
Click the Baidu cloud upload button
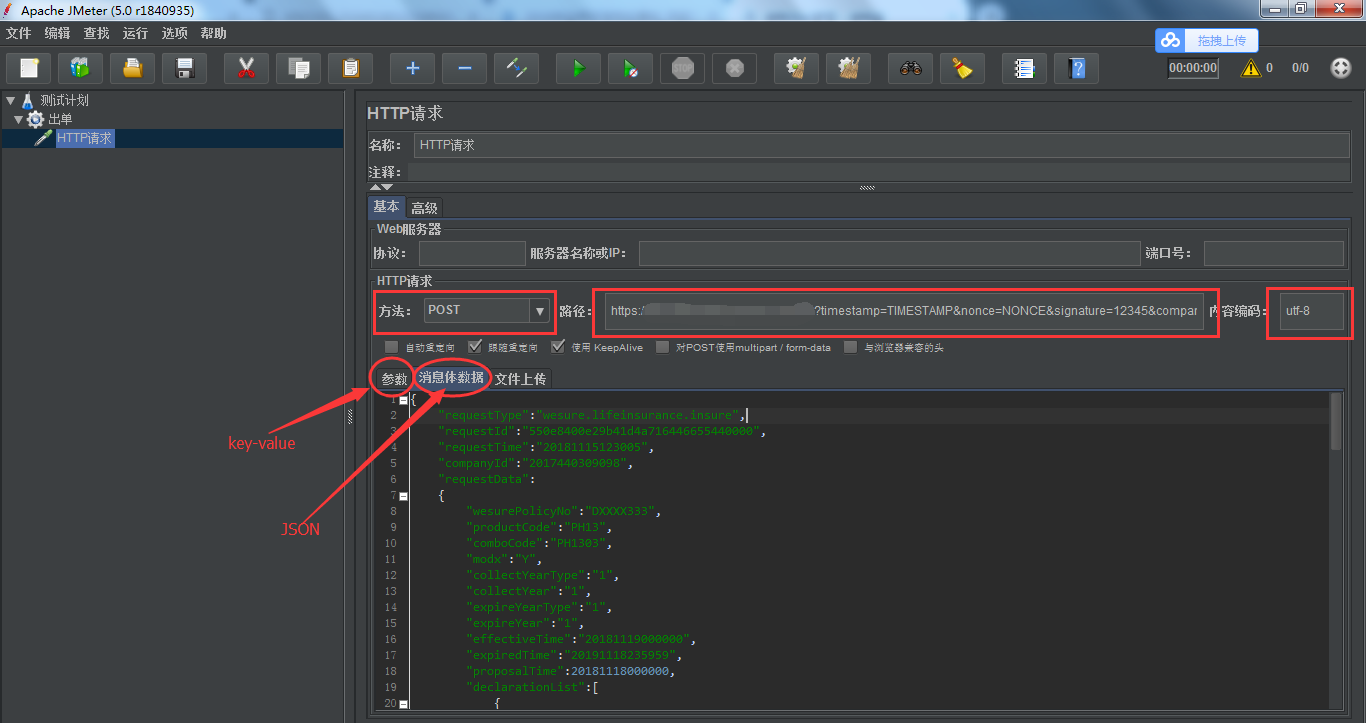pos(1207,40)
